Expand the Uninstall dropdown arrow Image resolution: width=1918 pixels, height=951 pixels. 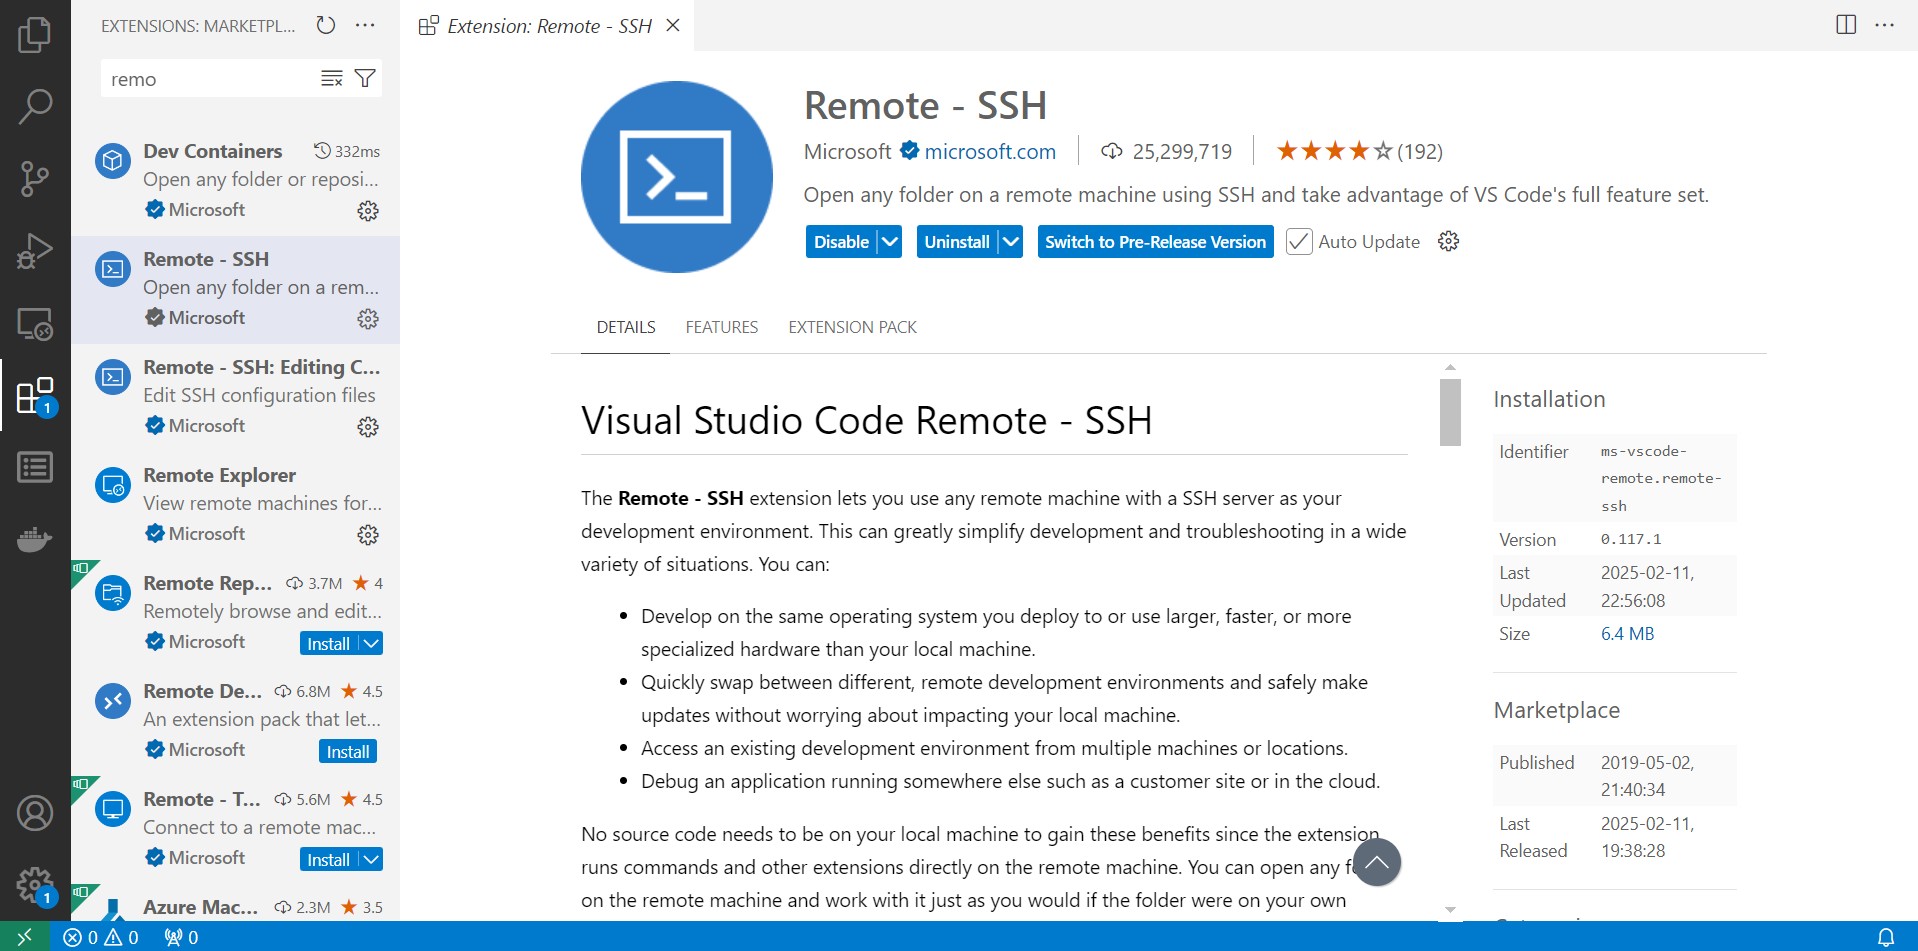[1010, 242]
